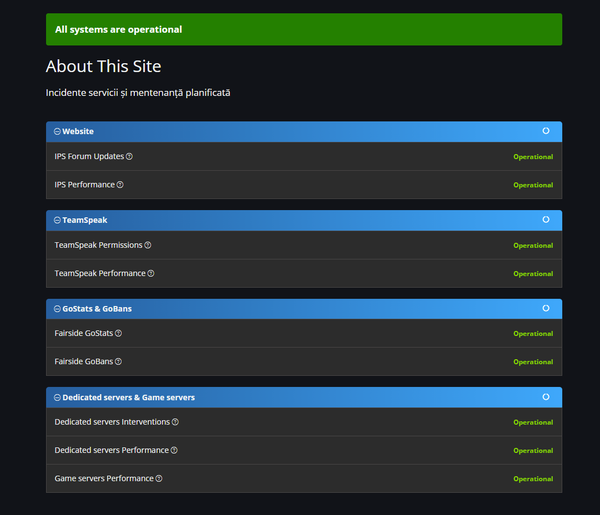600x515 pixels.
Task: Click Operational status of TeamSpeak Permissions
Action: [x=533, y=246]
